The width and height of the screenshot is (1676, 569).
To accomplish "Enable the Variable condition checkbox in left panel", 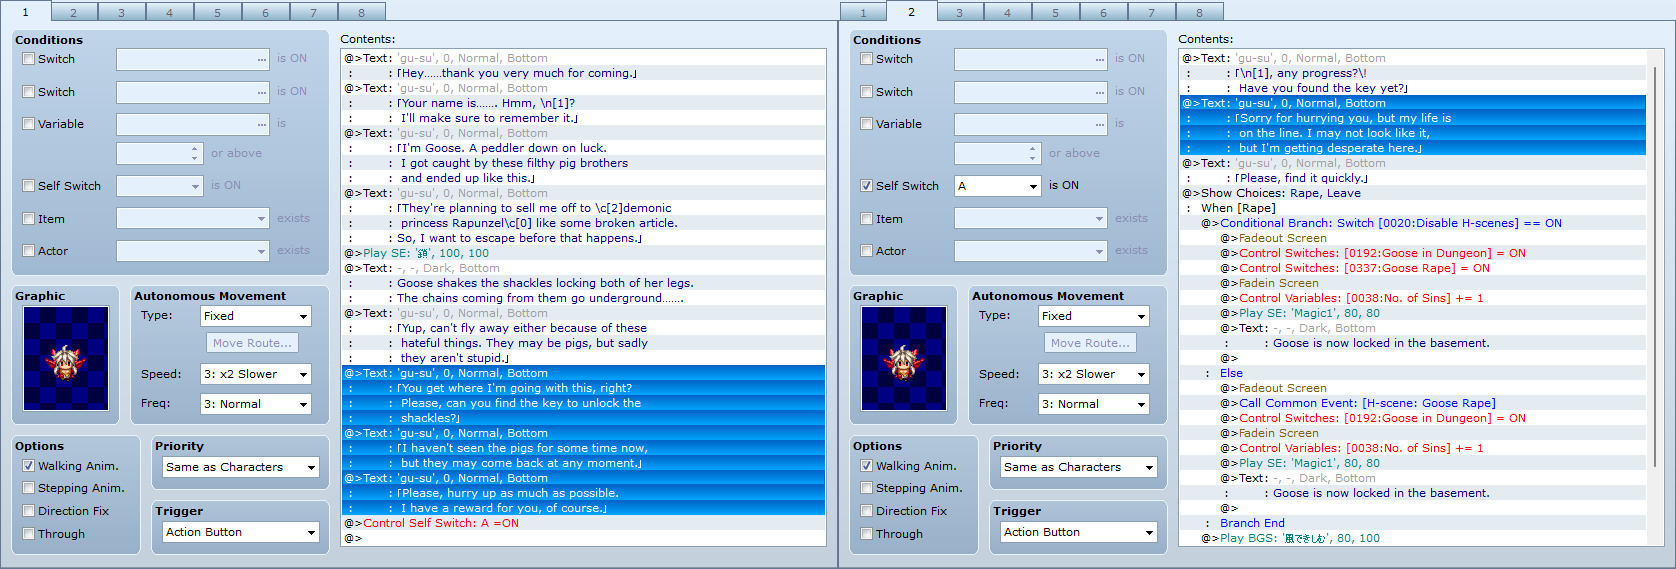I will click(x=29, y=124).
